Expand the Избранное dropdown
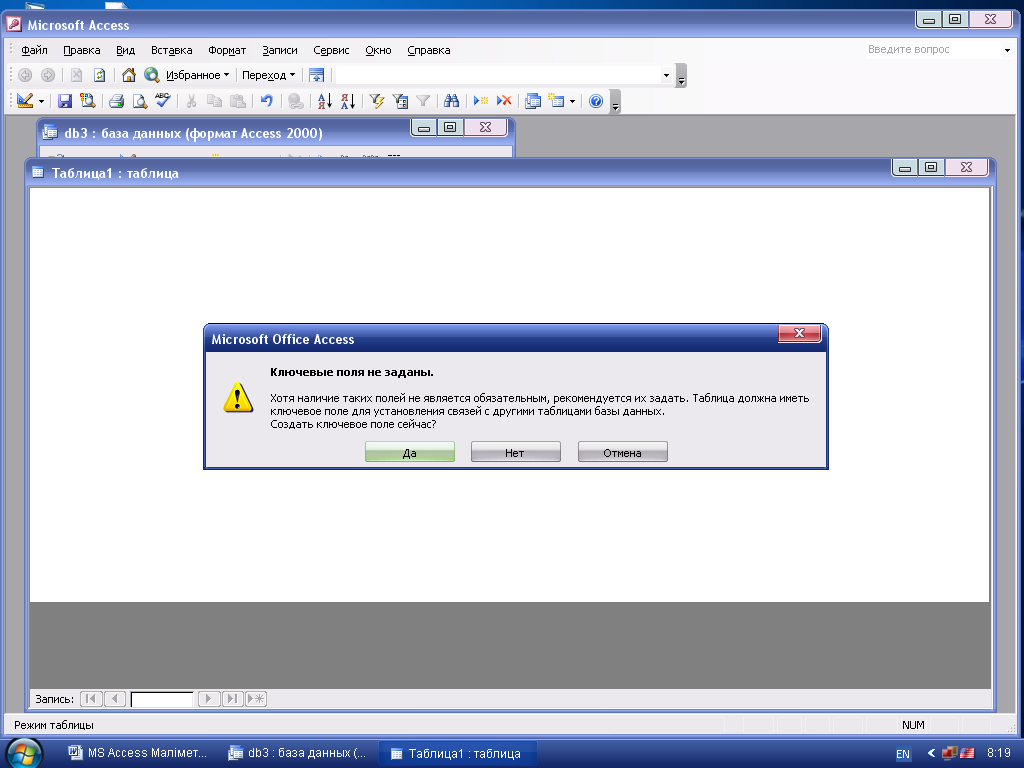This screenshot has width=1024, height=768. (x=197, y=75)
